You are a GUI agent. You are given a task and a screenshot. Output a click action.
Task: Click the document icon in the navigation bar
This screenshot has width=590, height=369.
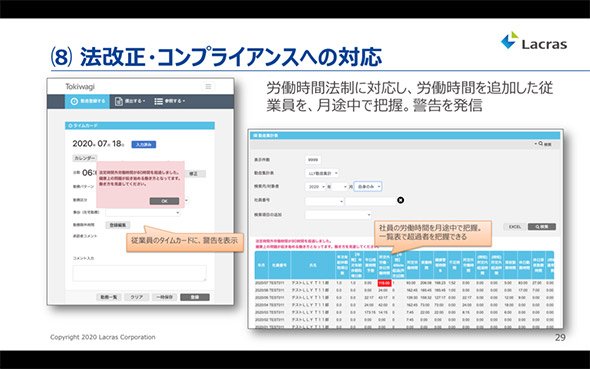[x=119, y=101]
